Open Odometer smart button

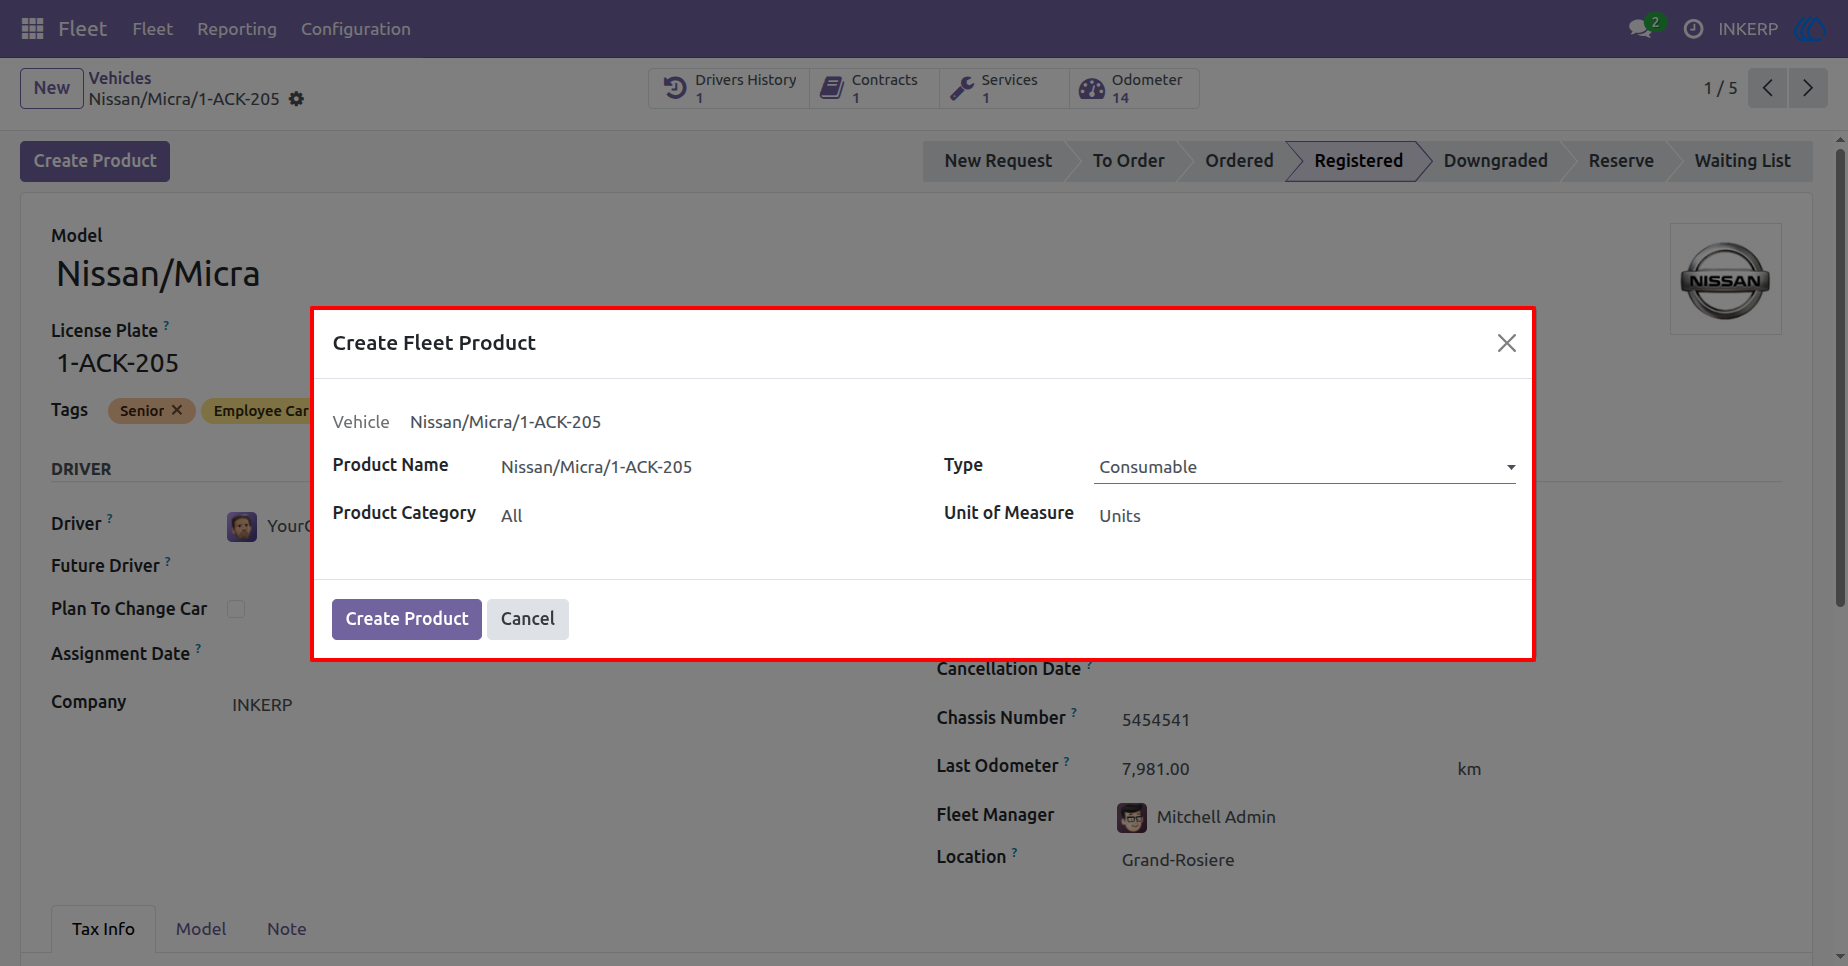(1134, 88)
